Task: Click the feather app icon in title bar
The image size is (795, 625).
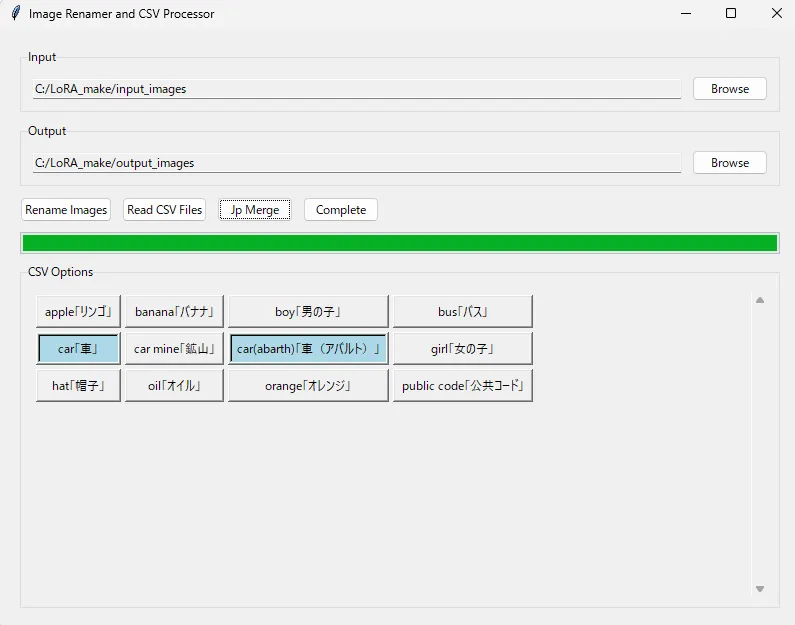Action: tap(15, 14)
